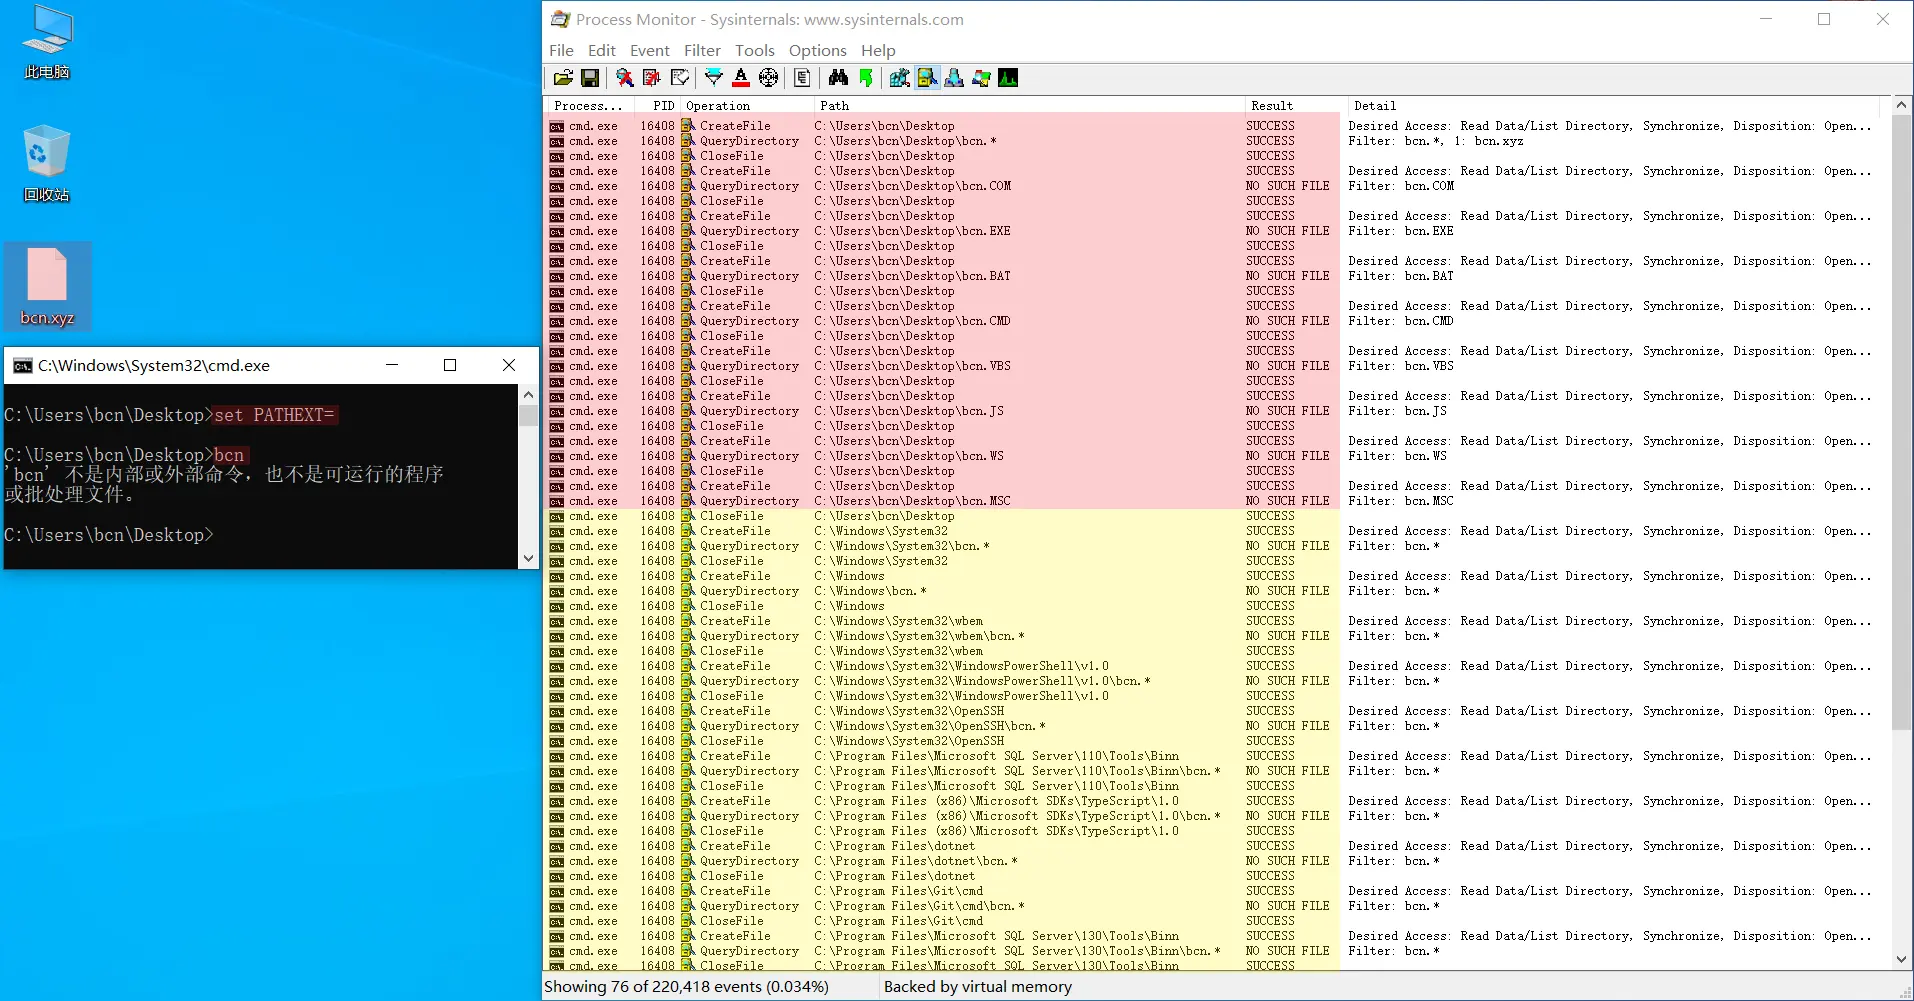1914x1001 pixels.
Task: Toggle Show Network Activity
Action: pos(954,78)
